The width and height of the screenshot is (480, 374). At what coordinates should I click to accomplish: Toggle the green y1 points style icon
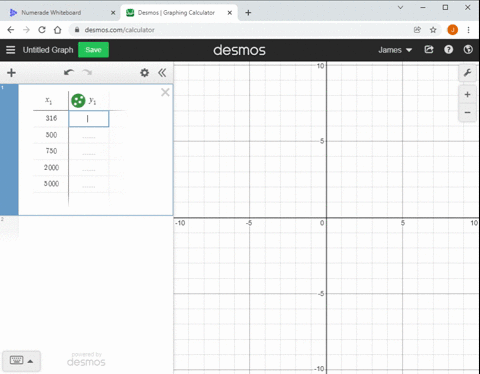click(x=78, y=101)
